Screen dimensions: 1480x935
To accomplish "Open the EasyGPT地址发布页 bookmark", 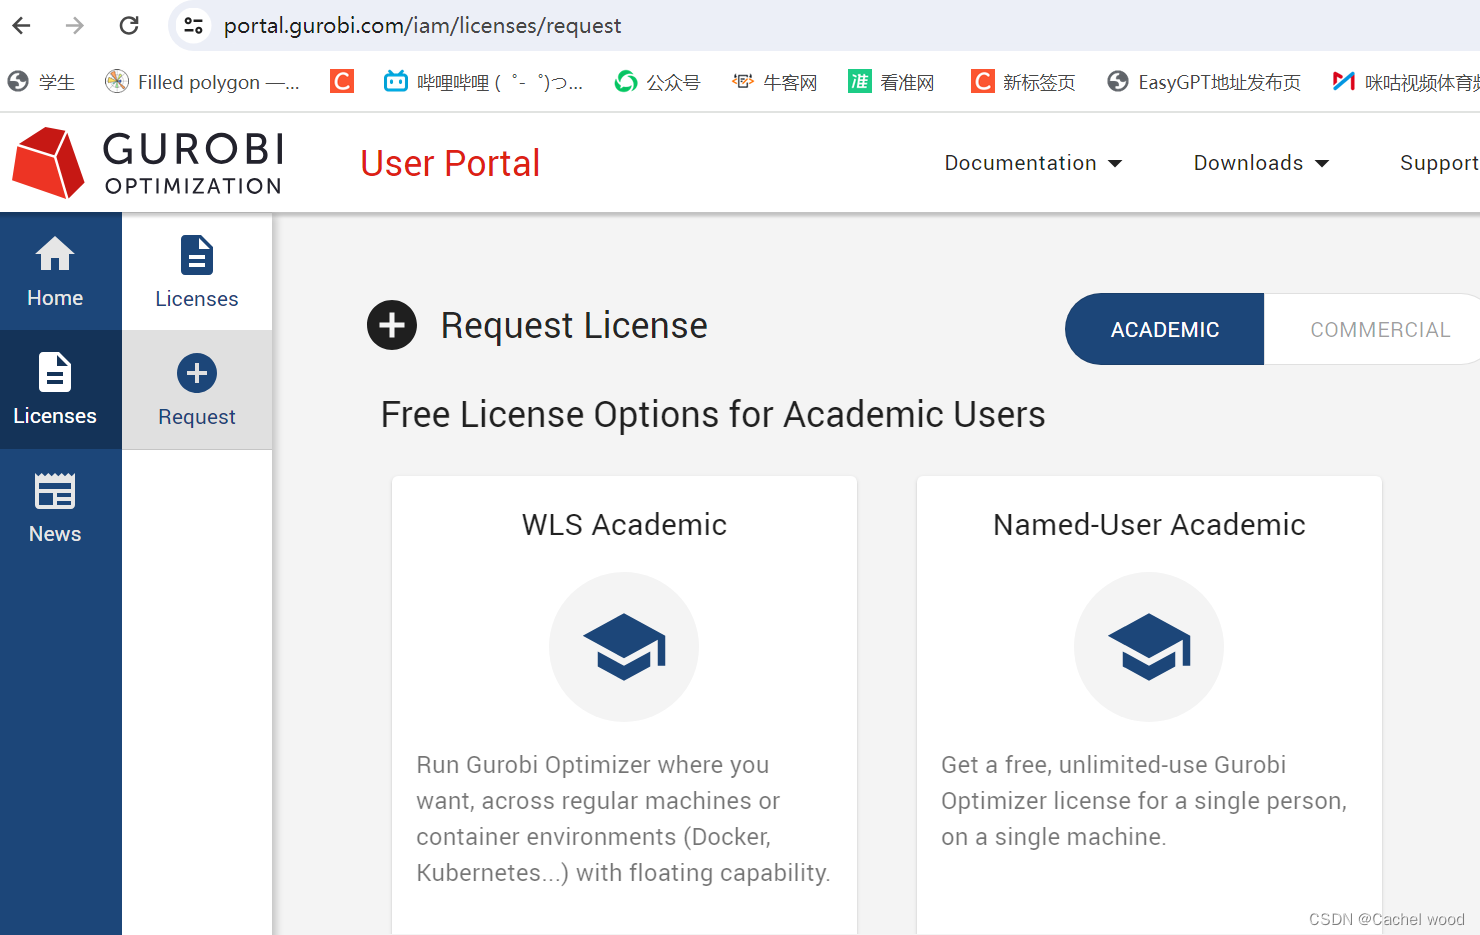I will (x=1204, y=82).
